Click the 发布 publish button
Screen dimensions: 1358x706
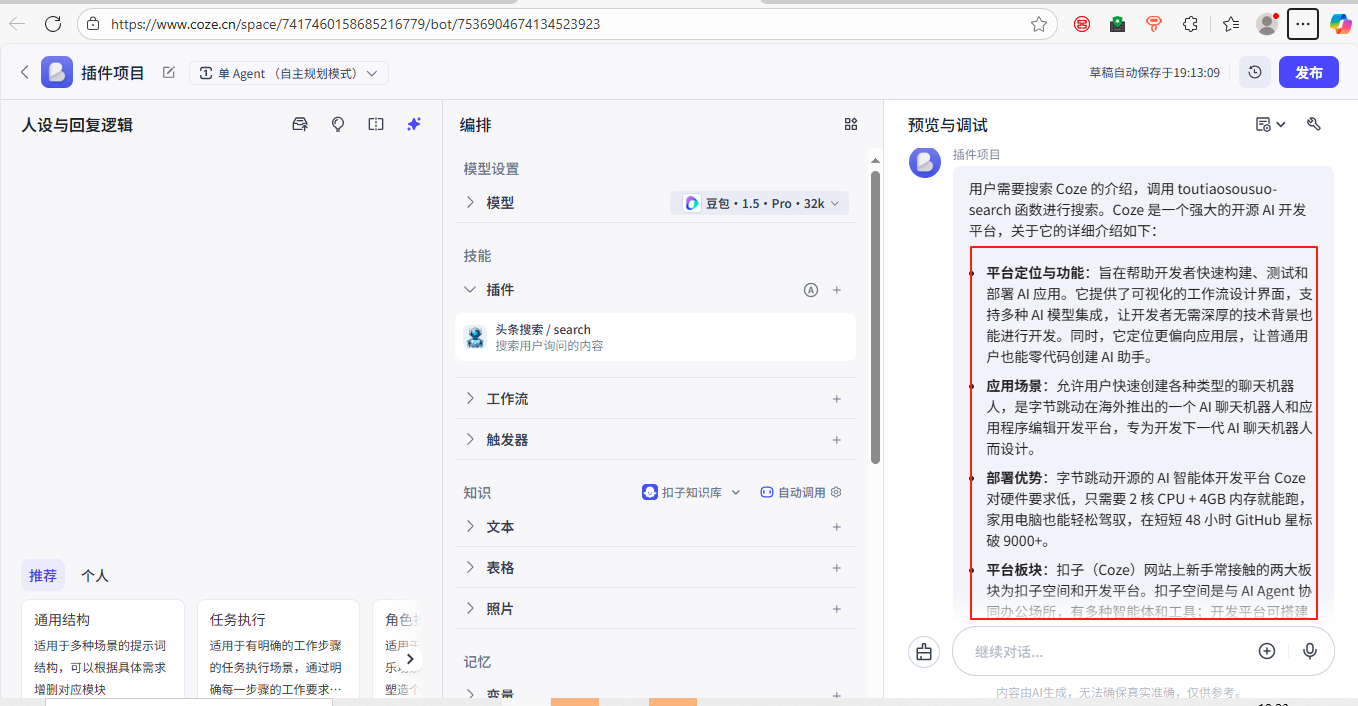click(x=1308, y=72)
